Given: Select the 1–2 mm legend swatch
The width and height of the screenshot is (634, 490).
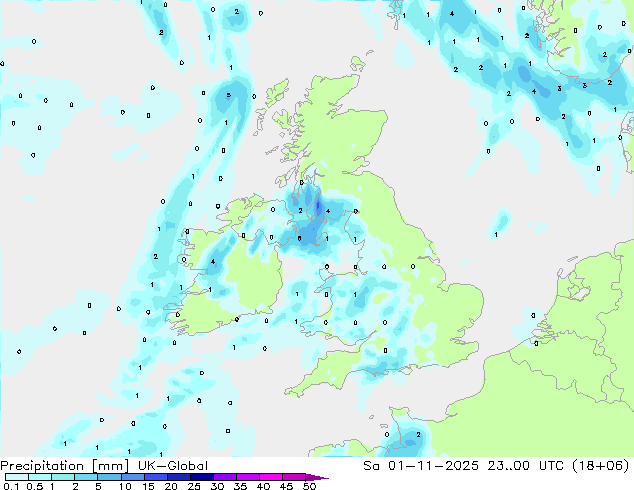Looking at the screenshot, I should tap(63, 477).
